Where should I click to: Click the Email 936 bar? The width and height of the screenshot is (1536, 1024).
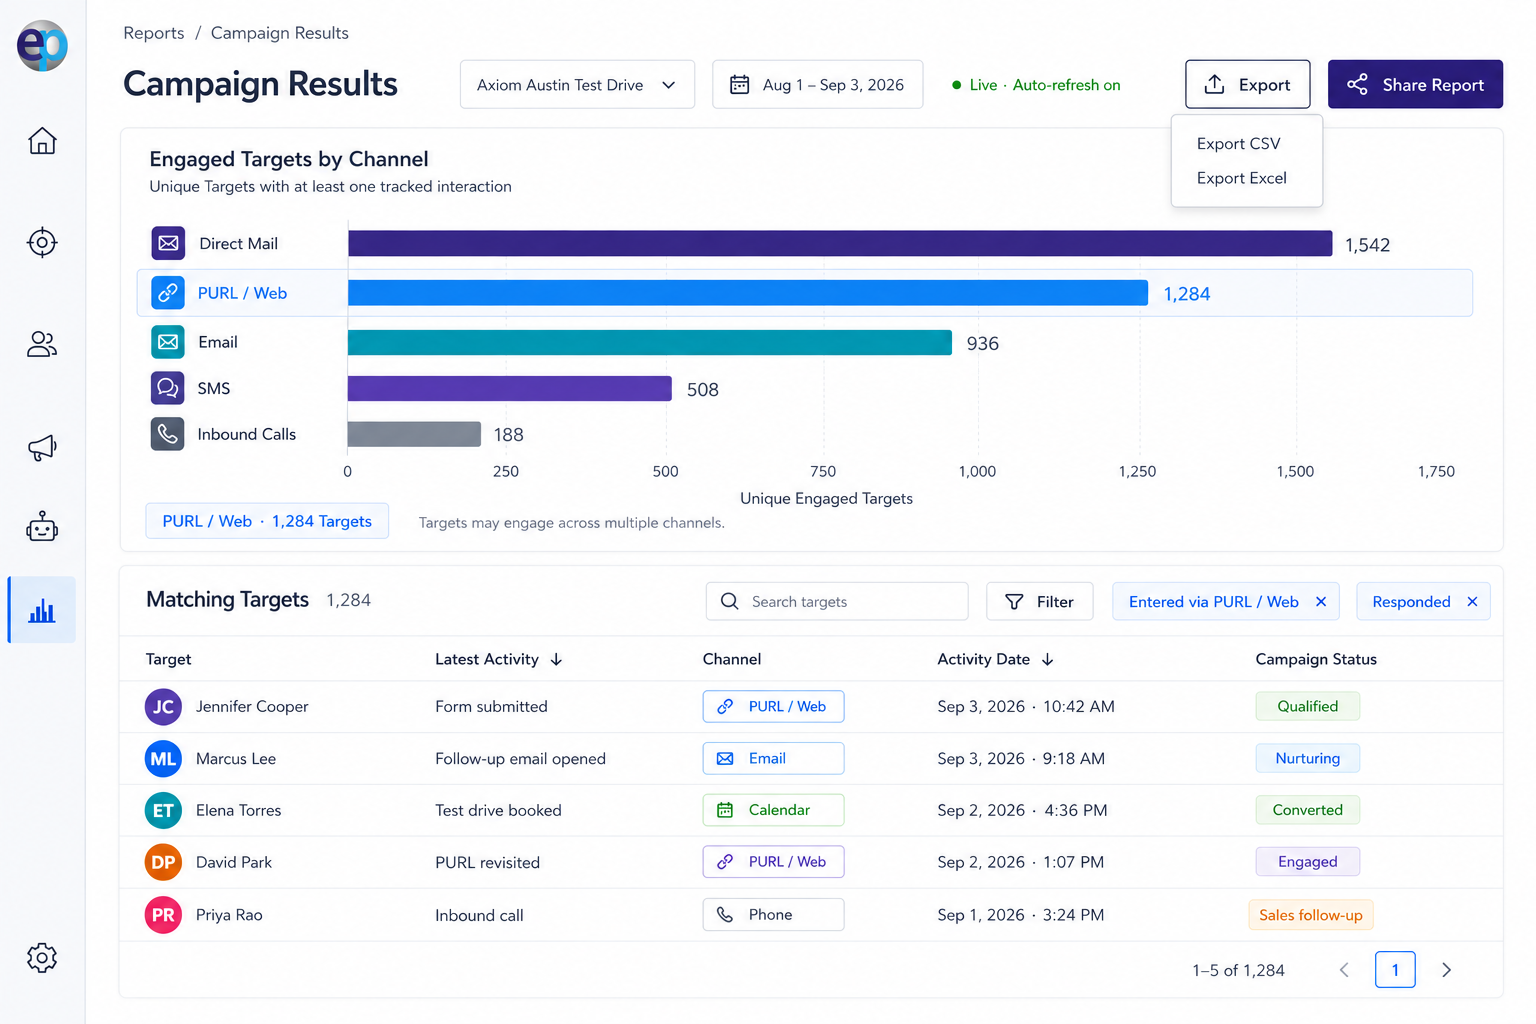pyautogui.click(x=650, y=342)
